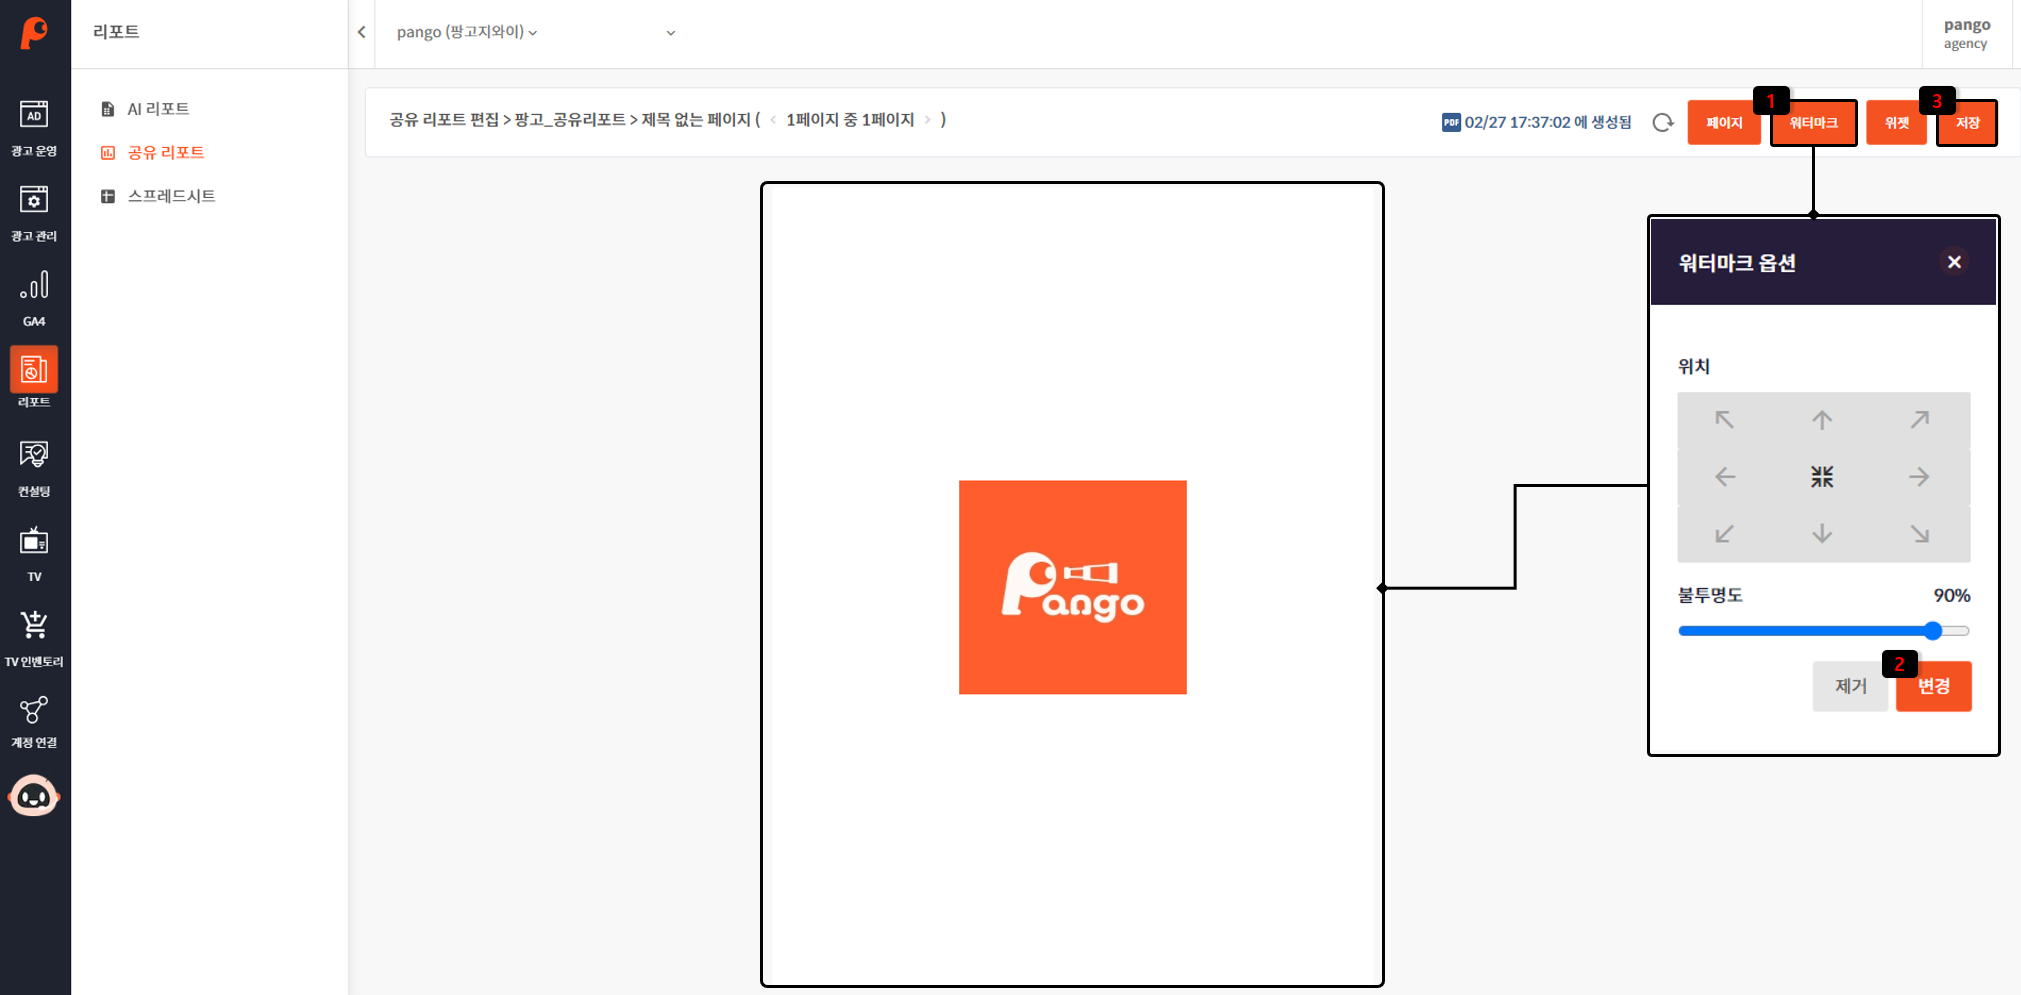The height and width of the screenshot is (995, 2021).
Task: Open the 계정 연결 sidebar section
Action: click(x=34, y=723)
